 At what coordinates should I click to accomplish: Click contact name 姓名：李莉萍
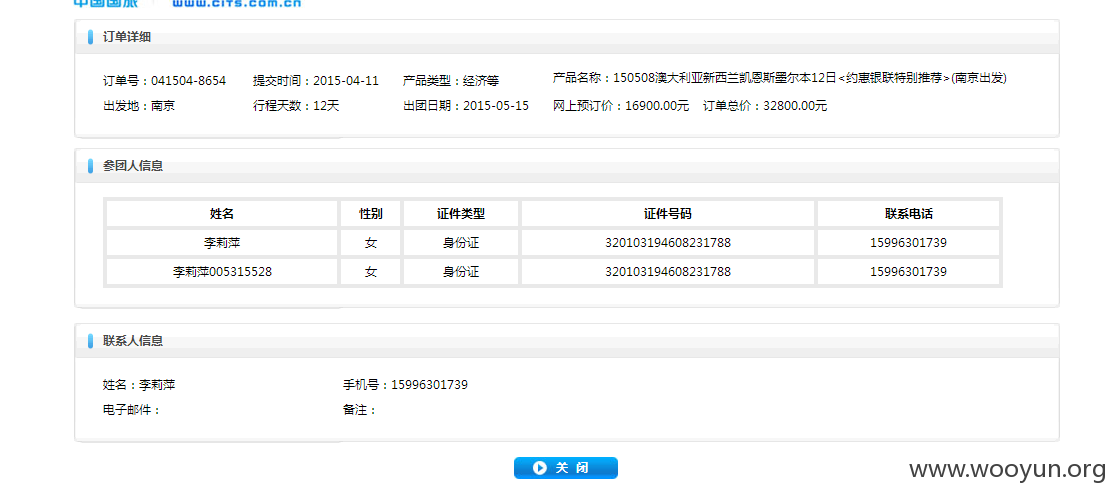point(139,385)
